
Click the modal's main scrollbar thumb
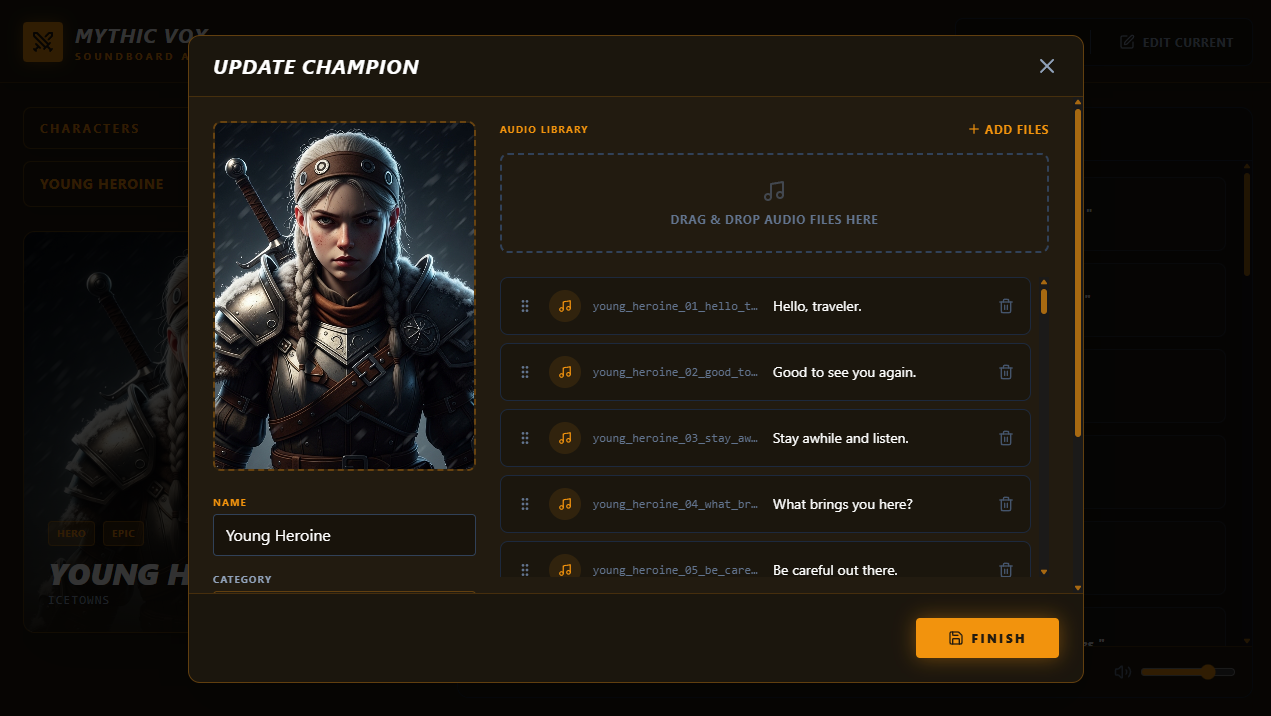coord(1078,270)
